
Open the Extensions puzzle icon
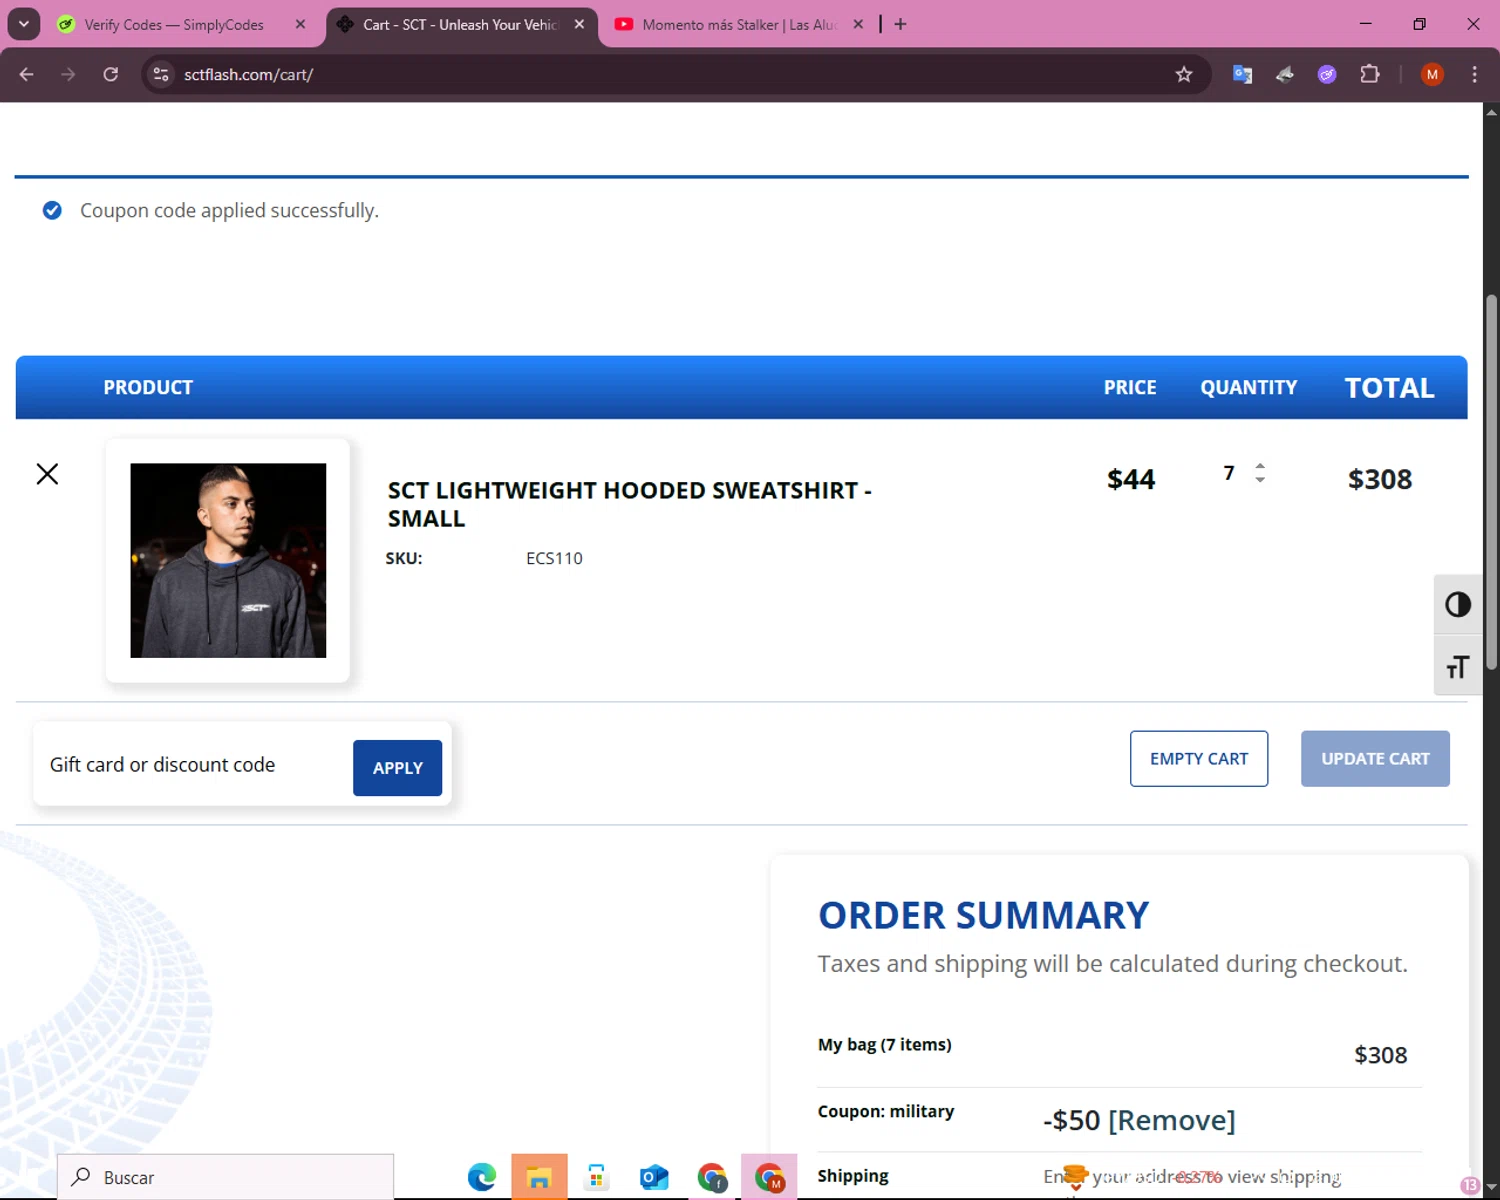point(1370,74)
